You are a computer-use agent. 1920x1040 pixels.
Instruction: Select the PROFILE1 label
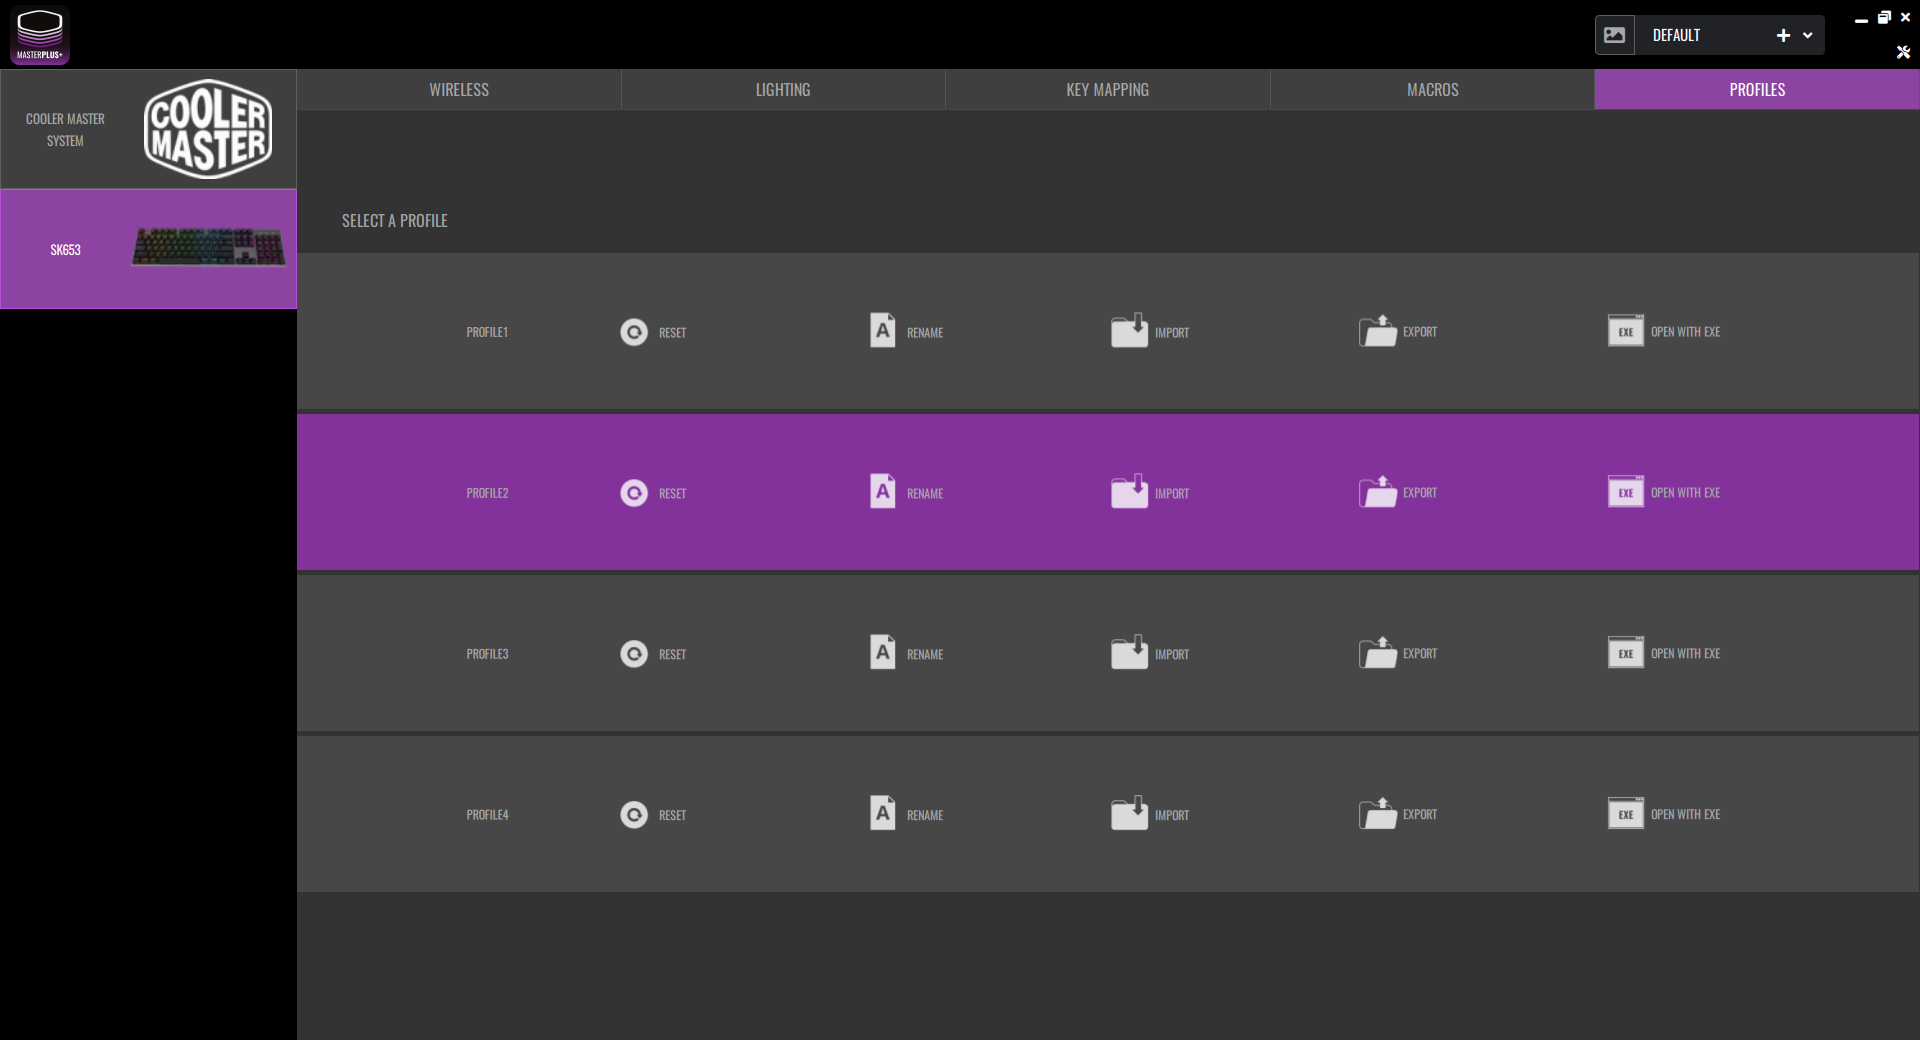[x=487, y=332]
